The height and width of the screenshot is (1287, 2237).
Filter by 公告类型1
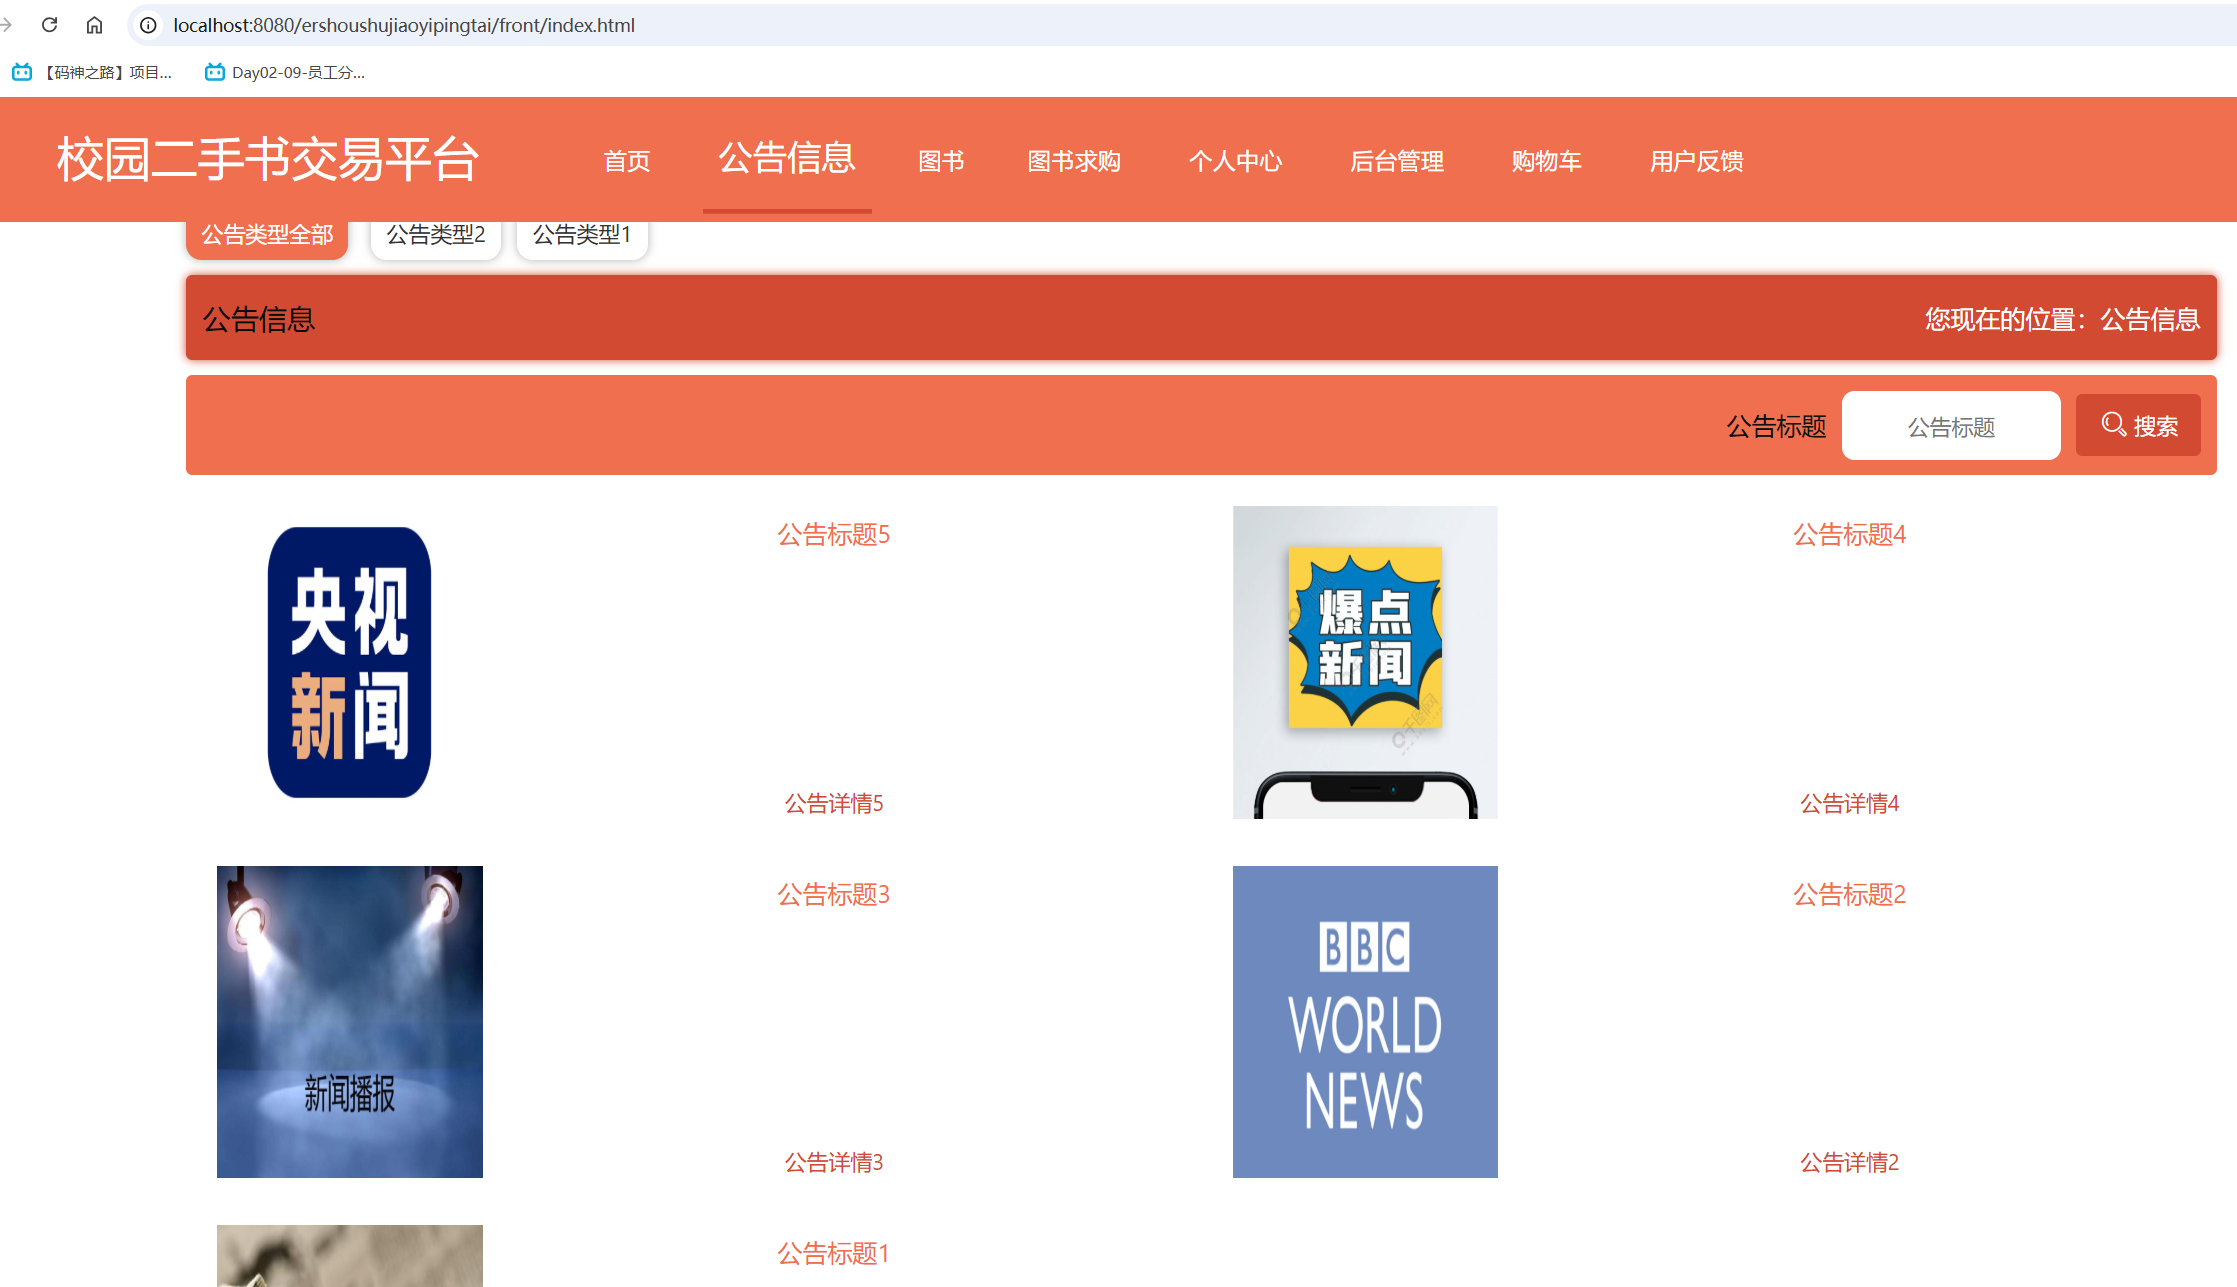(582, 237)
